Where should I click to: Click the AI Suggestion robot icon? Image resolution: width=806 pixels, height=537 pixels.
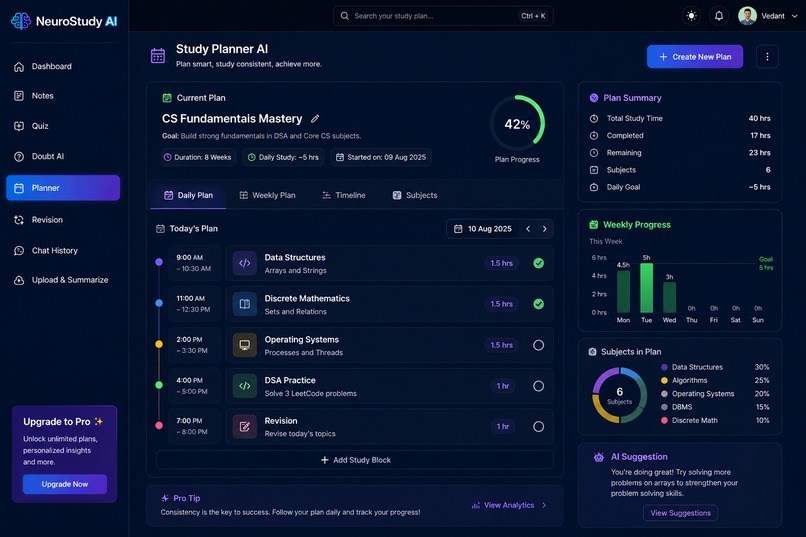tap(598, 457)
